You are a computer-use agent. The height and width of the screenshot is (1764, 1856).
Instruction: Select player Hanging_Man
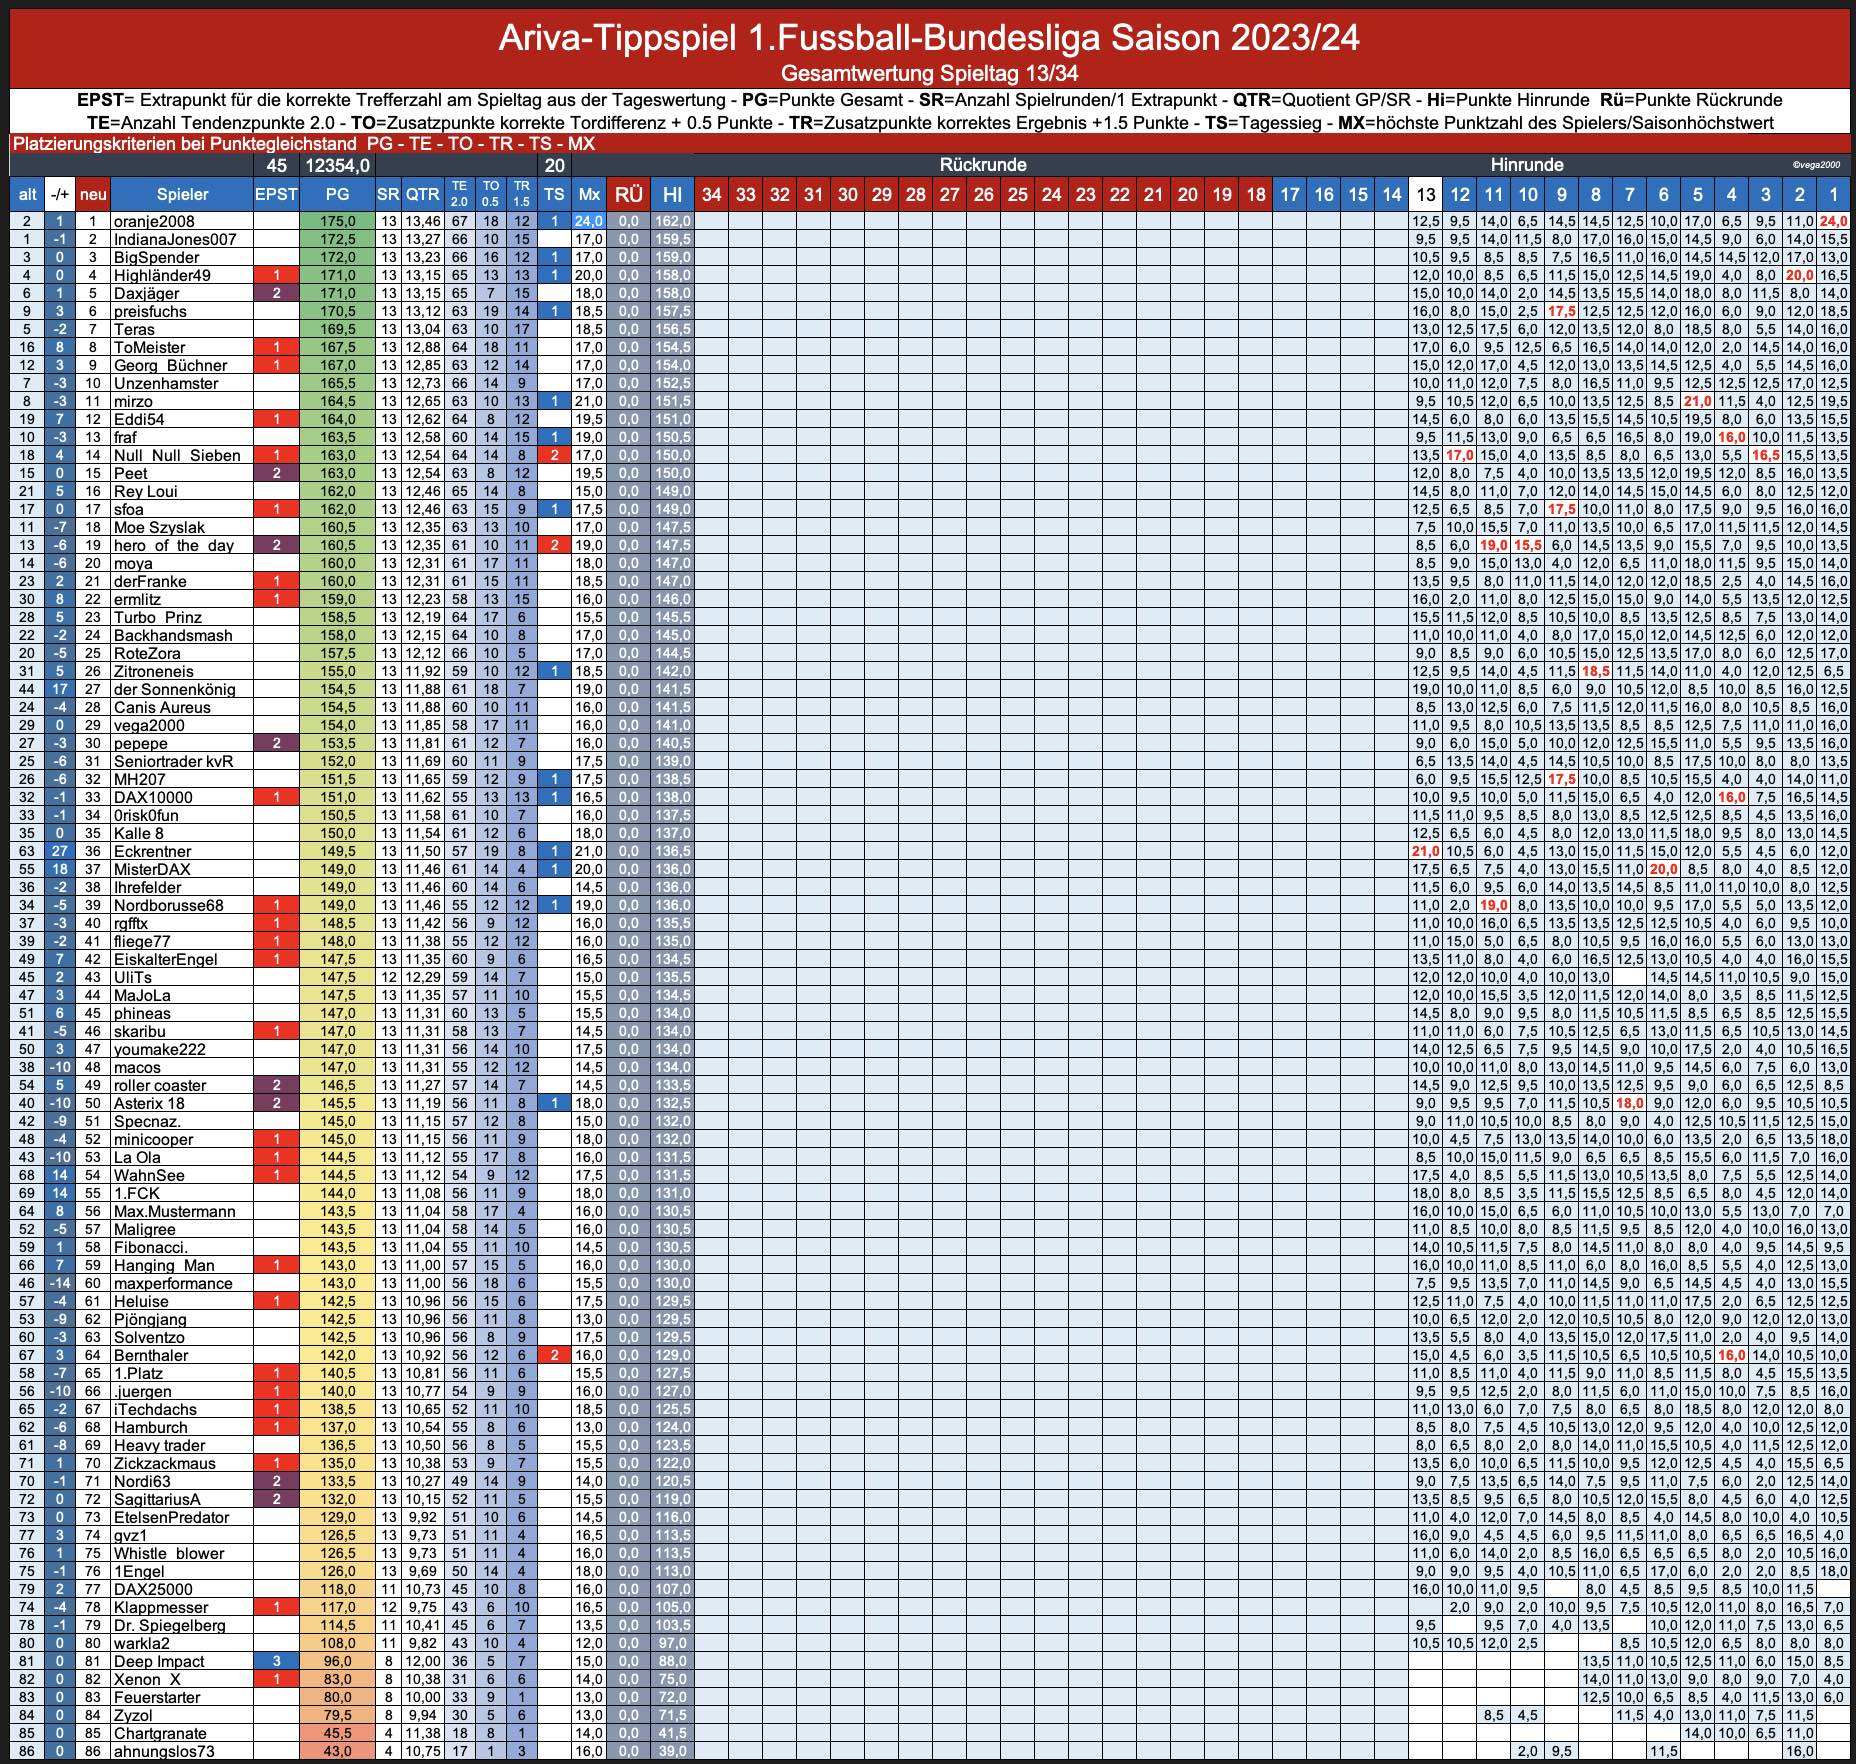pyautogui.click(x=164, y=1265)
